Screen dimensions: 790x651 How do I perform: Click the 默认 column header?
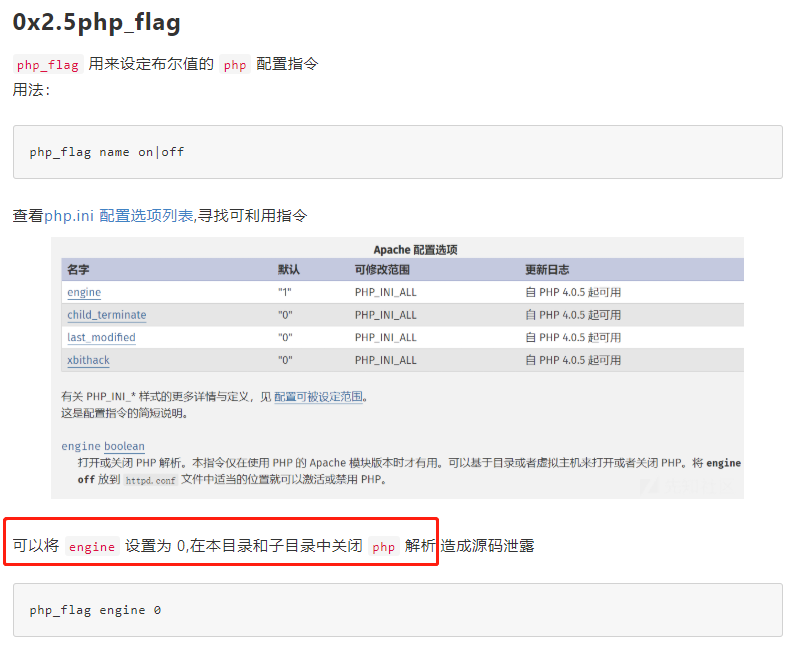289,270
